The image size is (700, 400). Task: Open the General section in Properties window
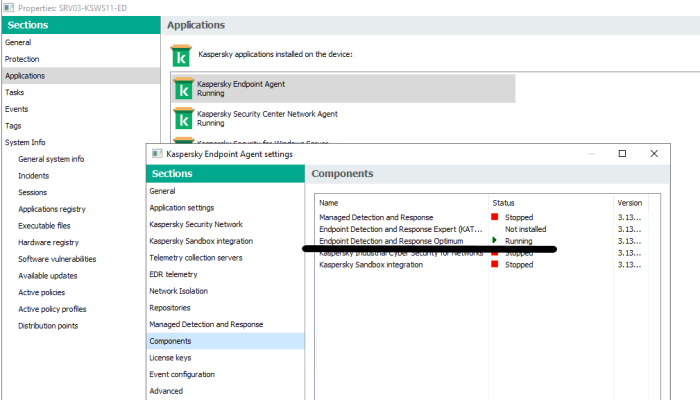pos(81,42)
